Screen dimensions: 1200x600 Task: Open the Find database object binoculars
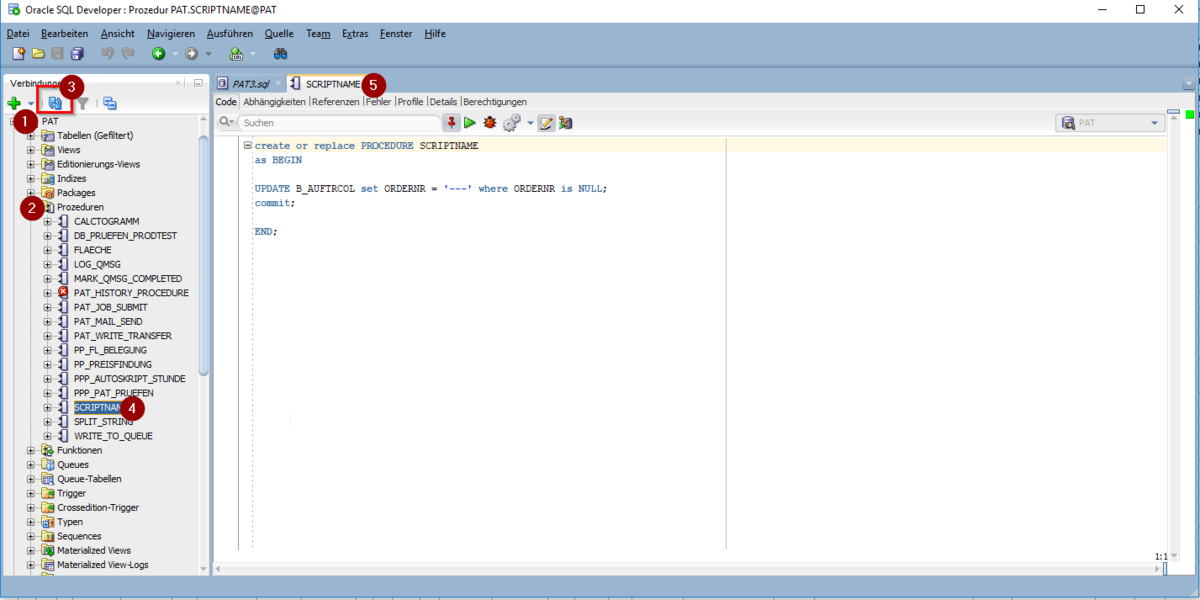pos(280,54)
